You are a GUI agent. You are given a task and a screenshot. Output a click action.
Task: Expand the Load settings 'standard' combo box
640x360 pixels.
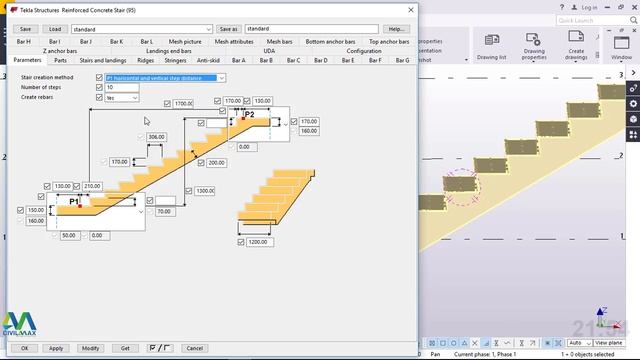click(208, 29)
